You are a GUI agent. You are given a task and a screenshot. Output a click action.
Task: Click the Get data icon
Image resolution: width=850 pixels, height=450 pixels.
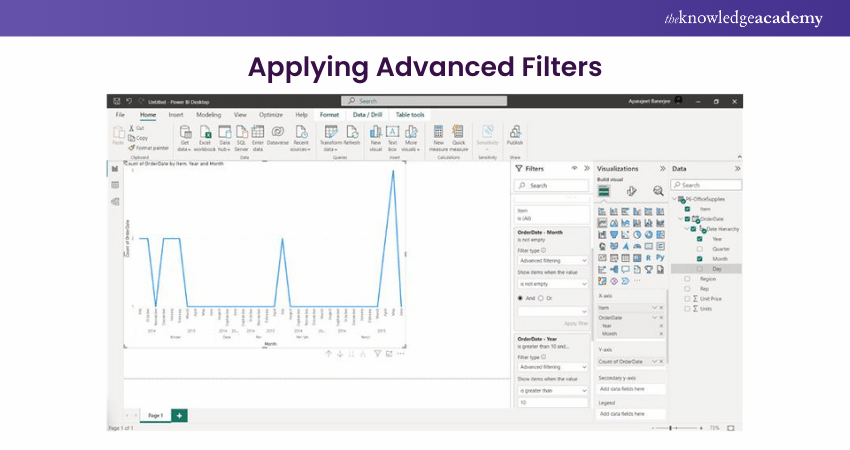185,133
